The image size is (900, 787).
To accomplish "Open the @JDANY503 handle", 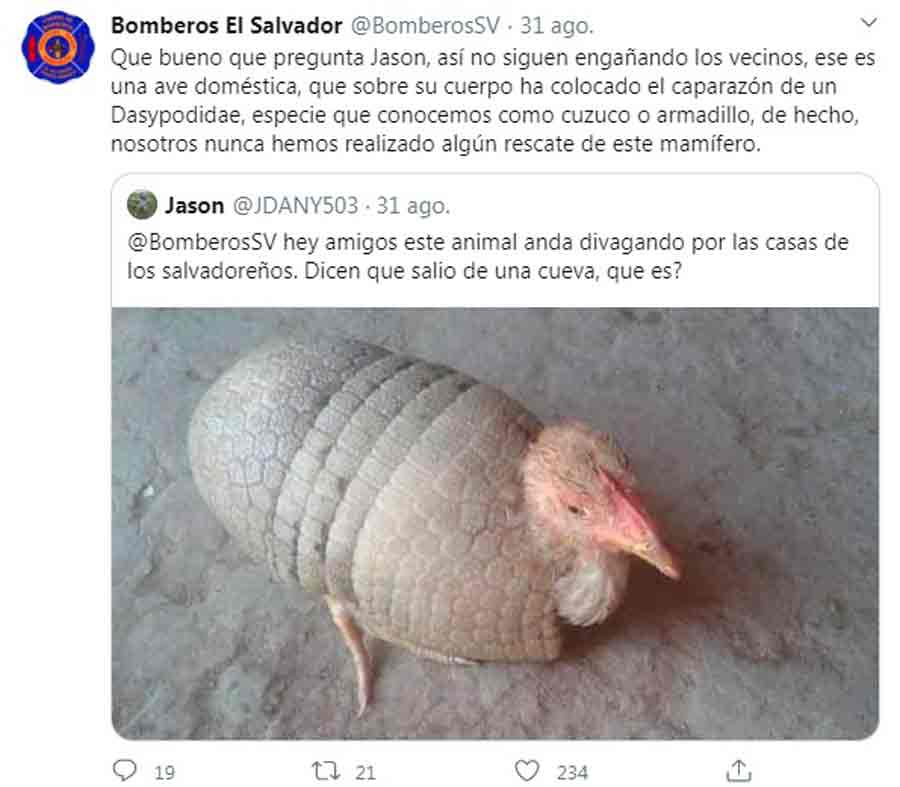I will point(295,206).
